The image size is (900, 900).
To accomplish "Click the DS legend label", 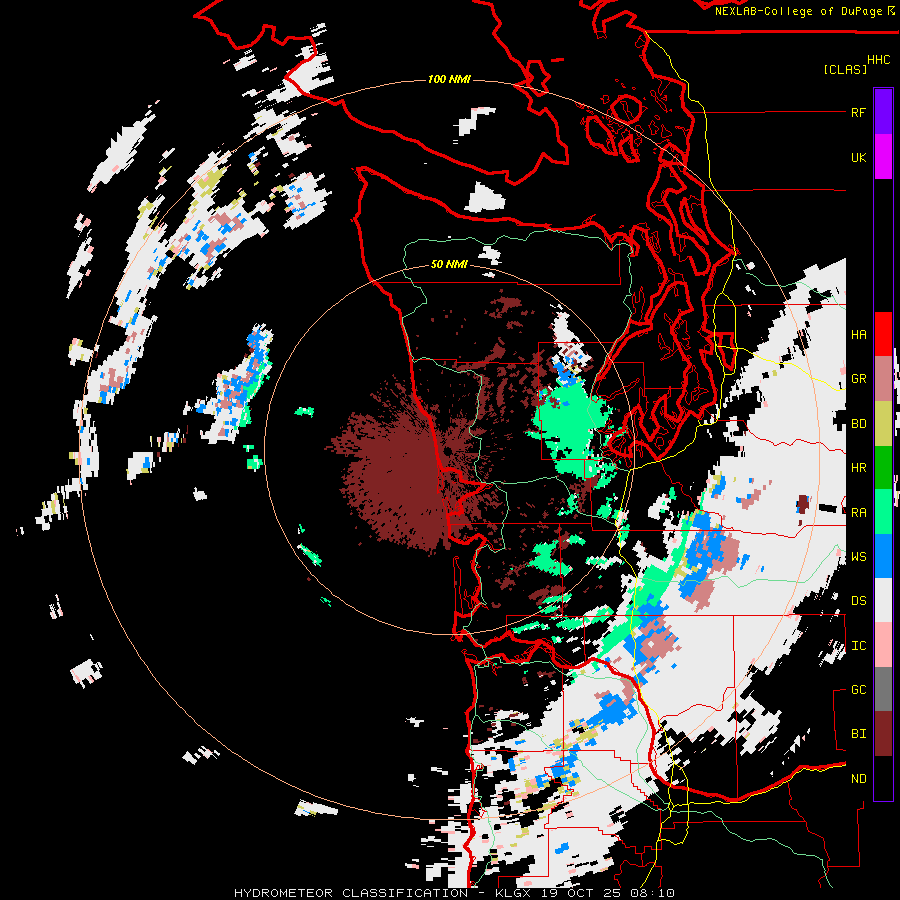I will pos(858,601).
